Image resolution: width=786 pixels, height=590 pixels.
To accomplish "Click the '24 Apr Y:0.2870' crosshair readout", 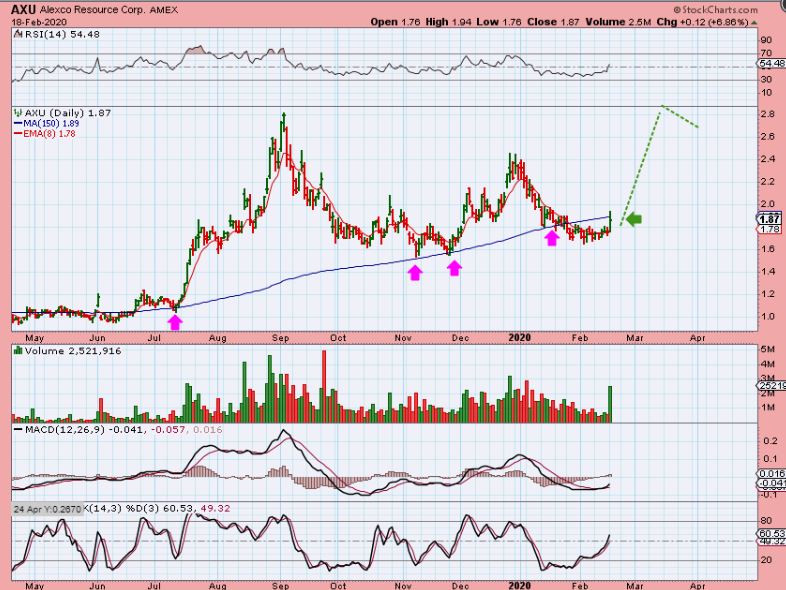I will [47, 509].
